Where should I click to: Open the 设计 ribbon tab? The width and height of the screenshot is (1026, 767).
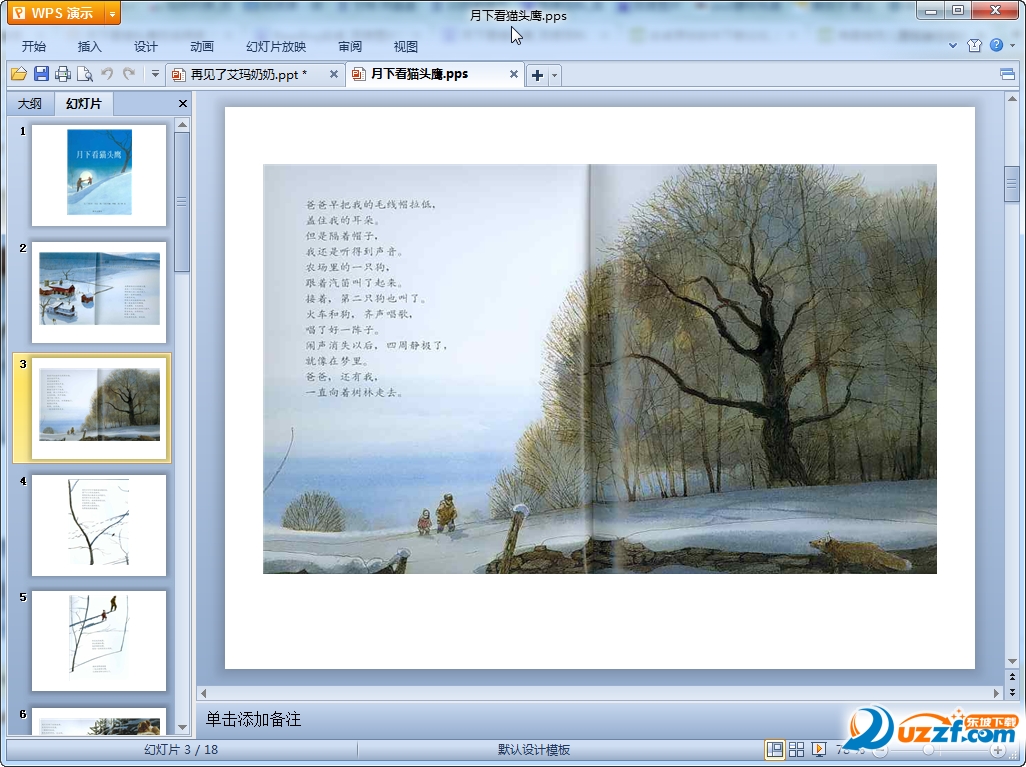[146, 46]
